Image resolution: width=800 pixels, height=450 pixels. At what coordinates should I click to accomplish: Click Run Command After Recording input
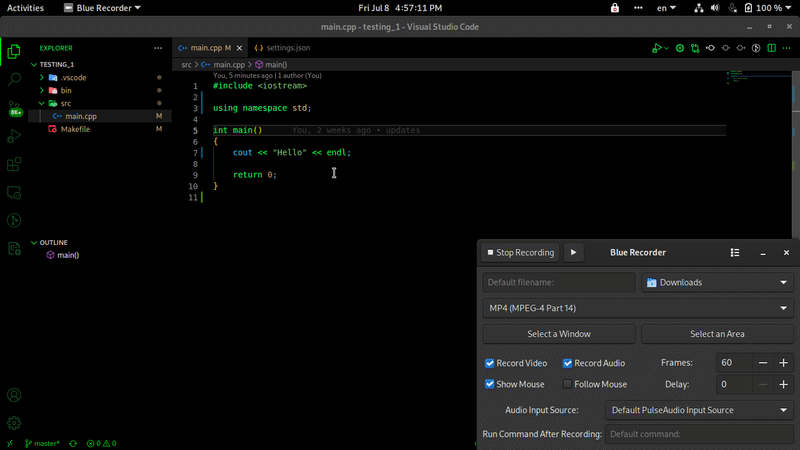pyautogui.click(x=699, y=434)
